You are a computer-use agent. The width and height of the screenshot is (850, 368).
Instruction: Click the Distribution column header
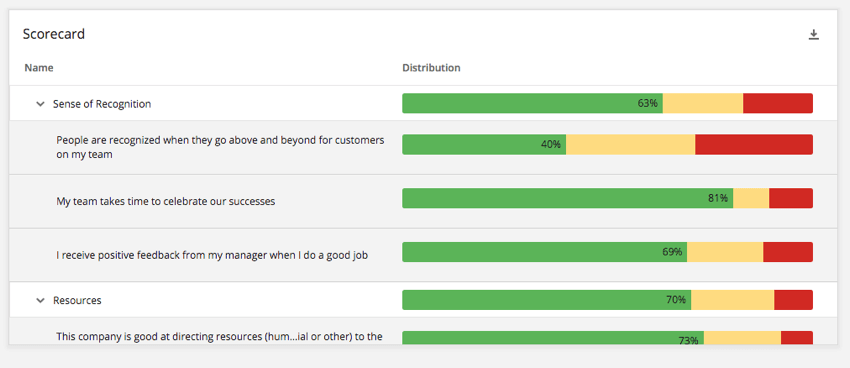point(432,68)
